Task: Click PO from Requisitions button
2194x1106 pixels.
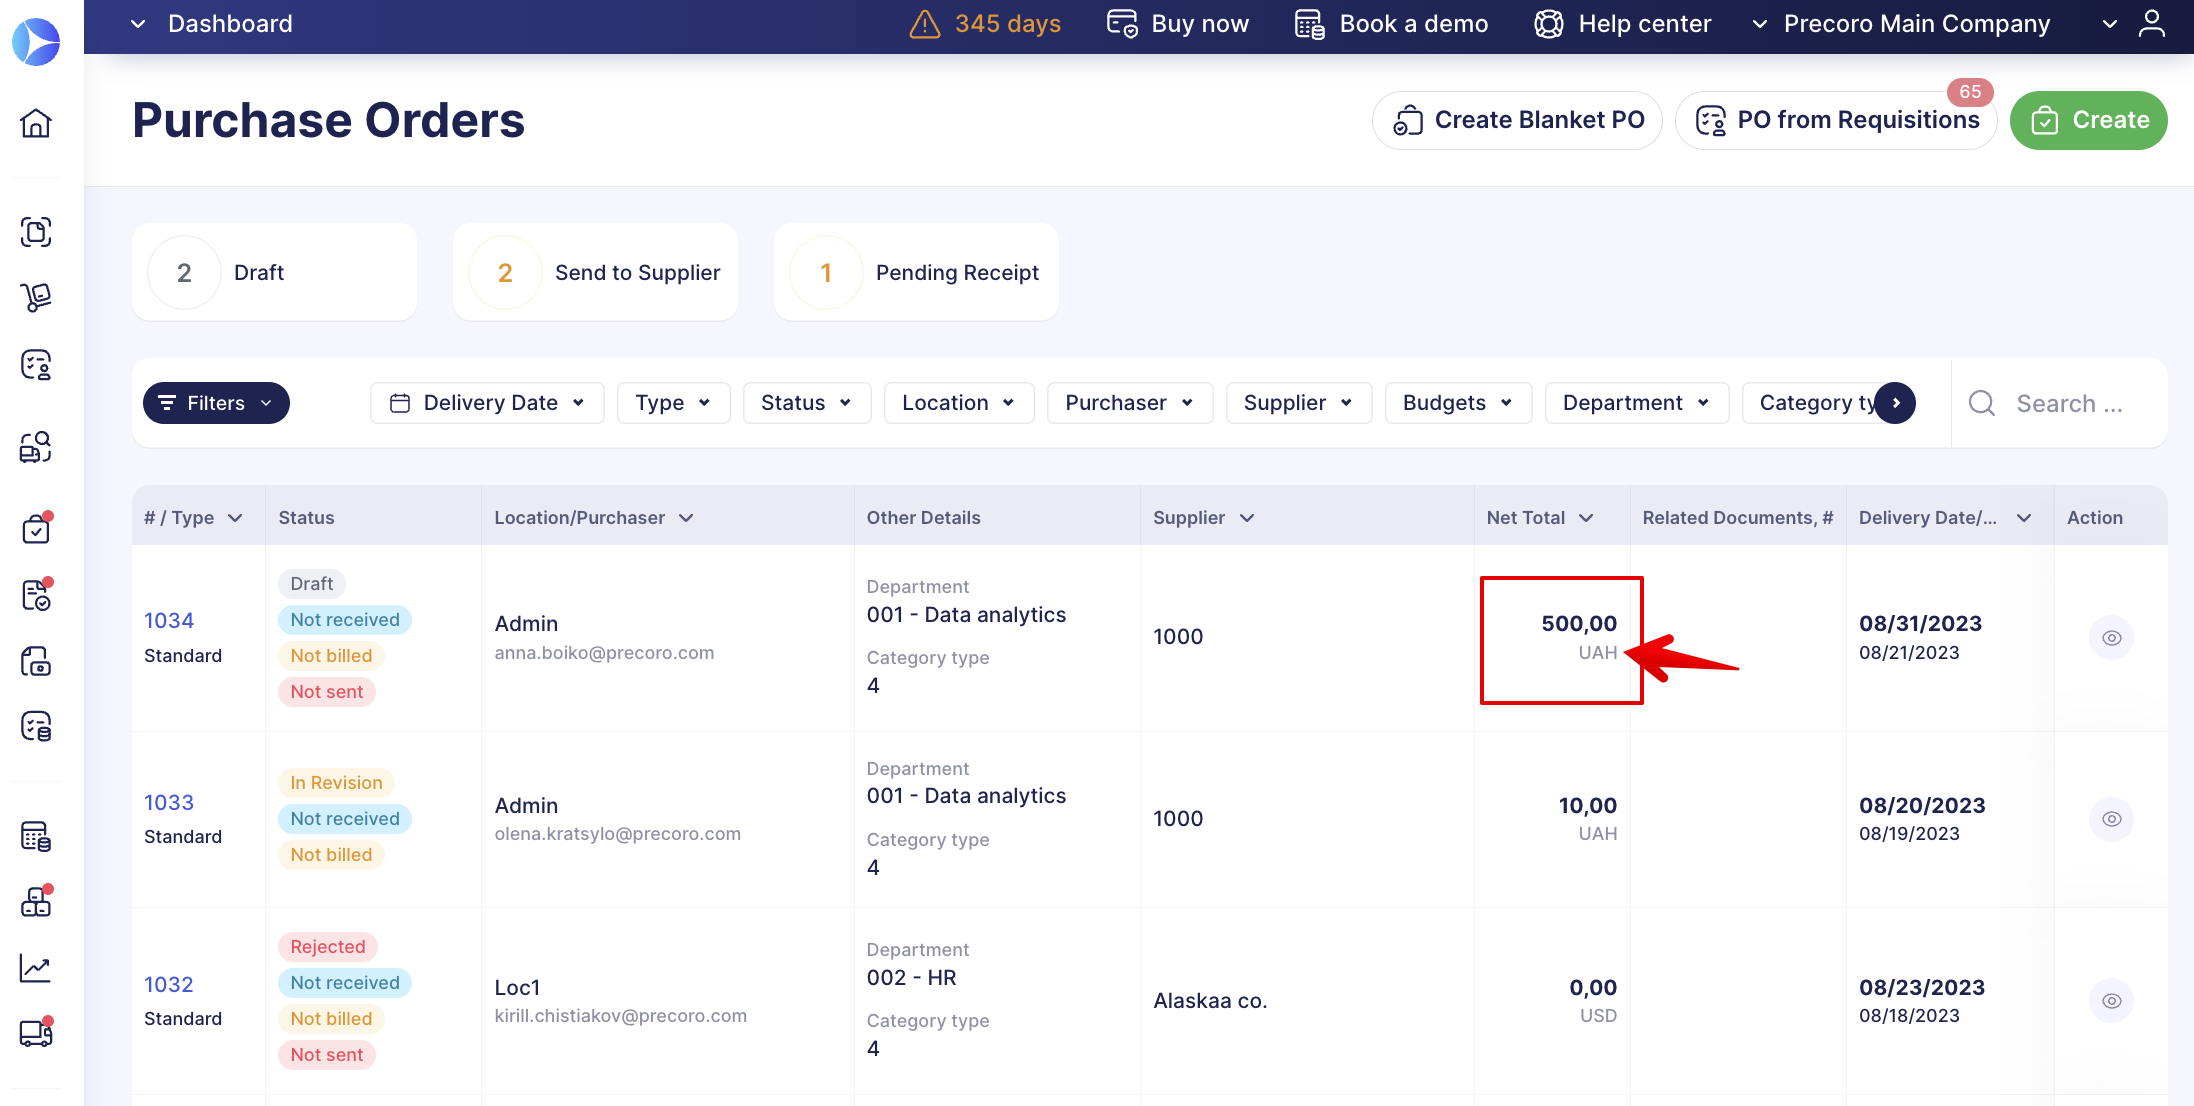Action: [x=1836, y=121]
